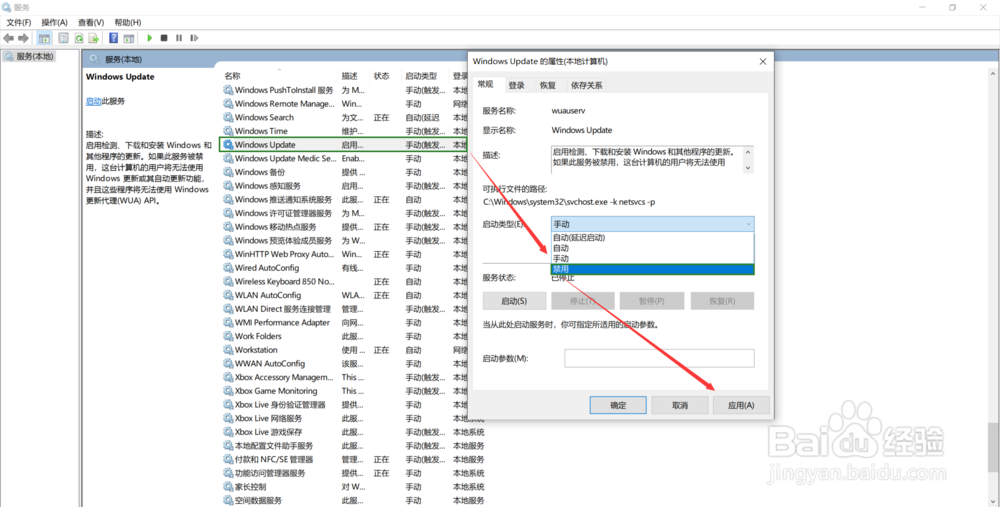This screenshot has width=1000, height=507.
Task: Select the Windows Update Medic Se... service row
Action: tap(344, 159)
